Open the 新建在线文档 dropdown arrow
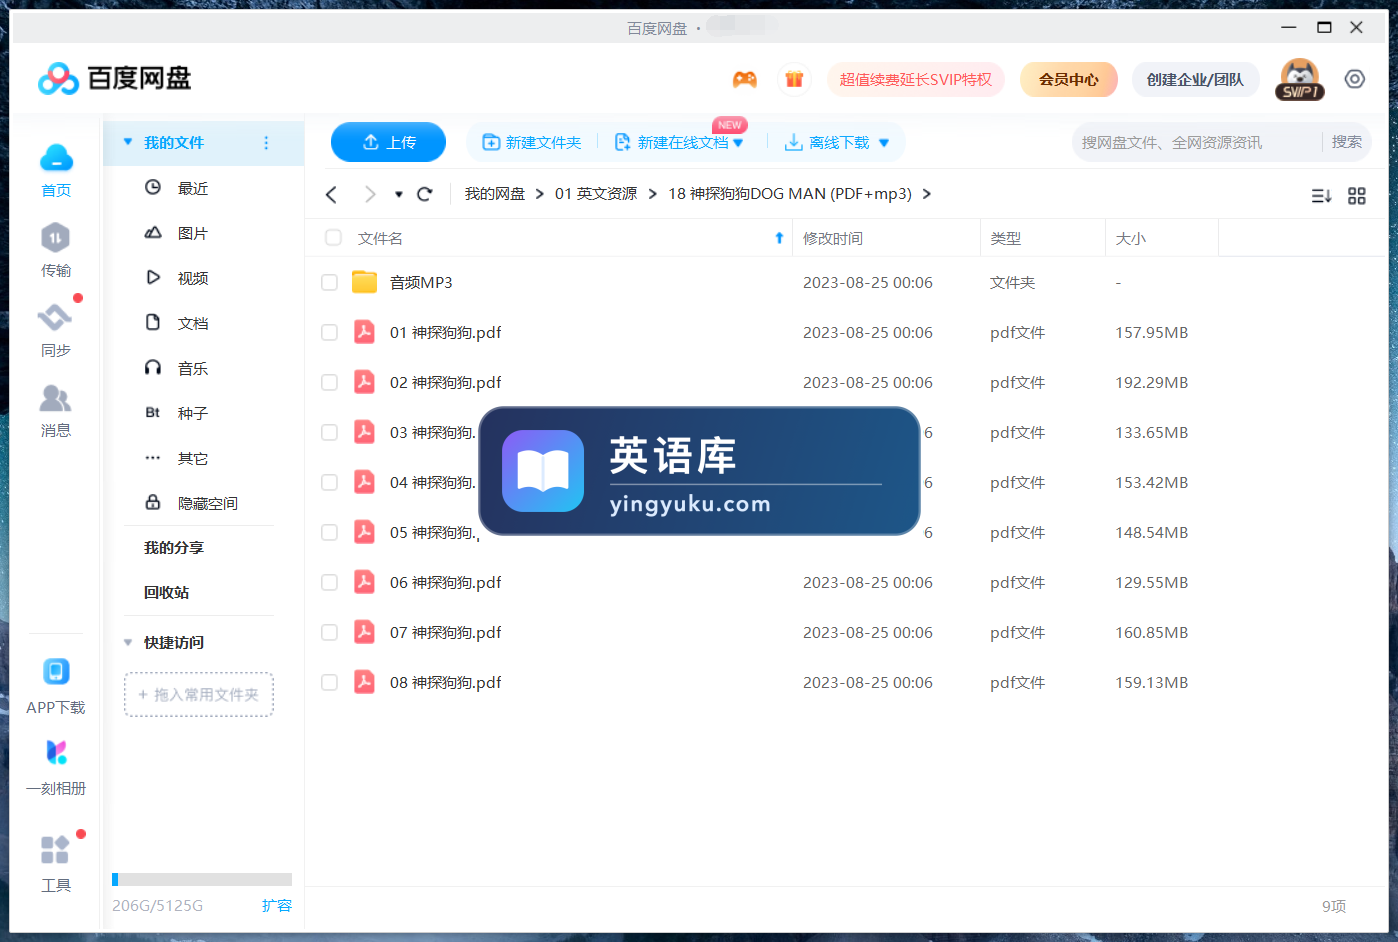1398x942 pixels. click(x=738, y=143)
